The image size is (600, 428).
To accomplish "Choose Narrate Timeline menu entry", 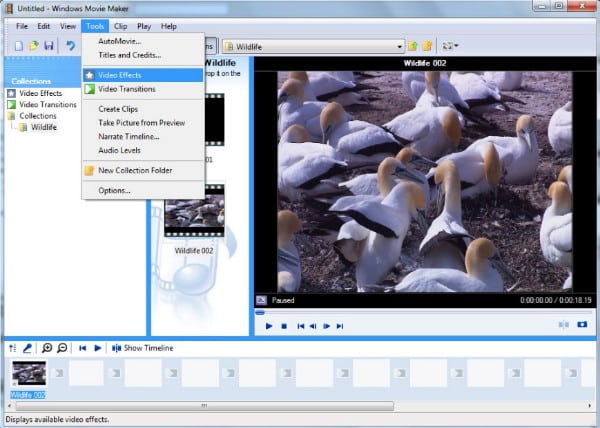I will (x=143, y=137).
